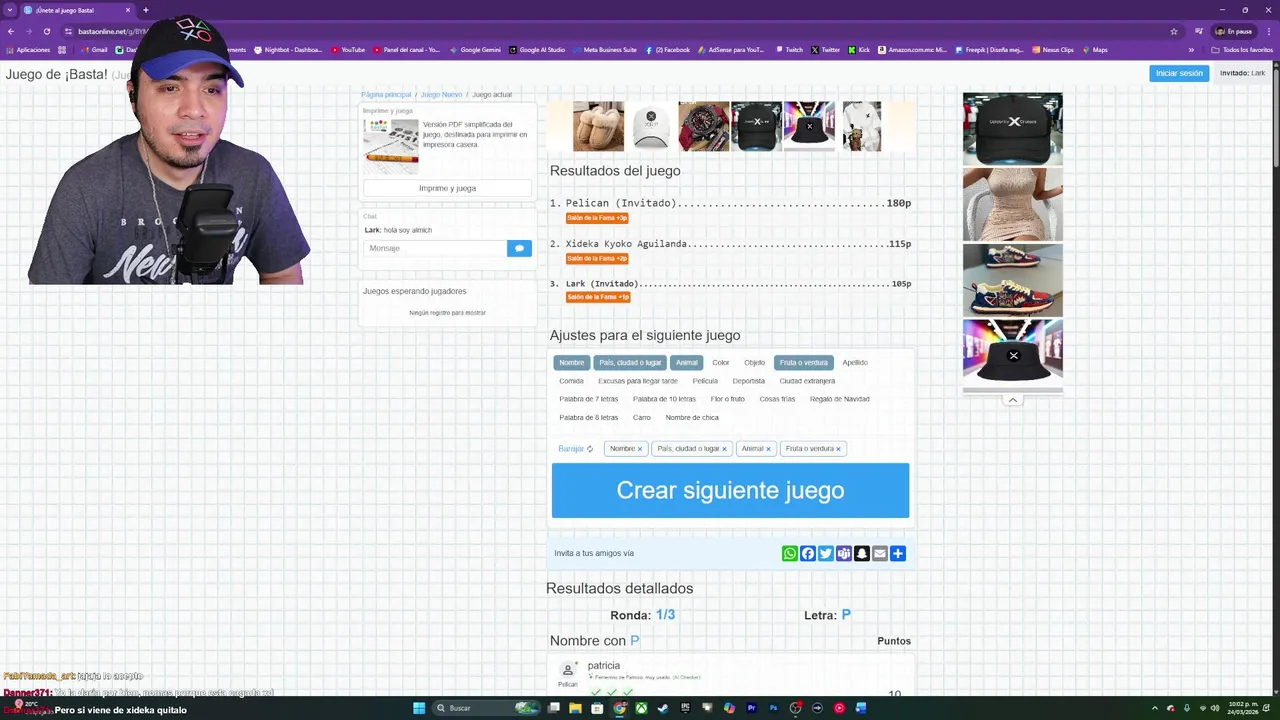The width and height of the screenshot is (1280, 720).
Task: Focus the Mensaje chat input
Action: point(435,248)
